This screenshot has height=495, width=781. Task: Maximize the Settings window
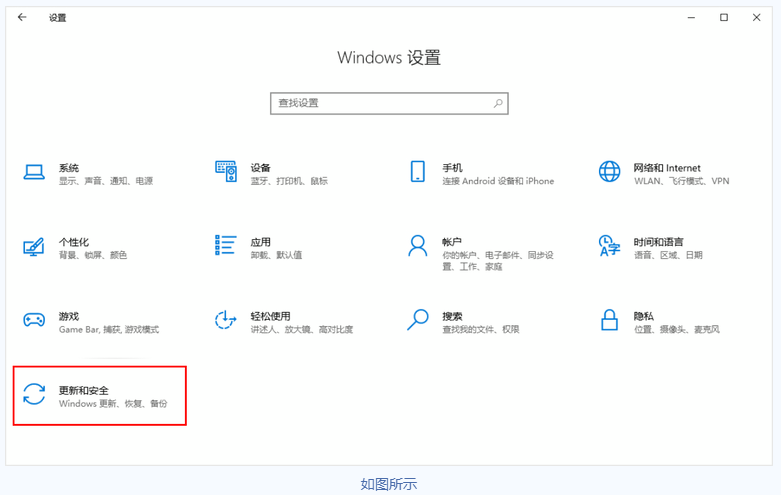click(x=724, y=17)
